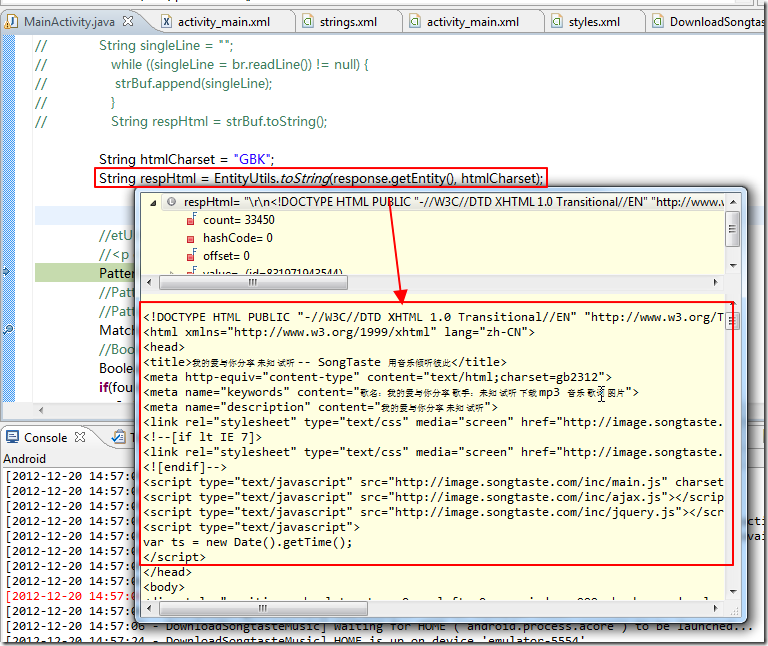768x646 pixels.
Task: Switch to the strings.xml tab
Action: (346, 21)
